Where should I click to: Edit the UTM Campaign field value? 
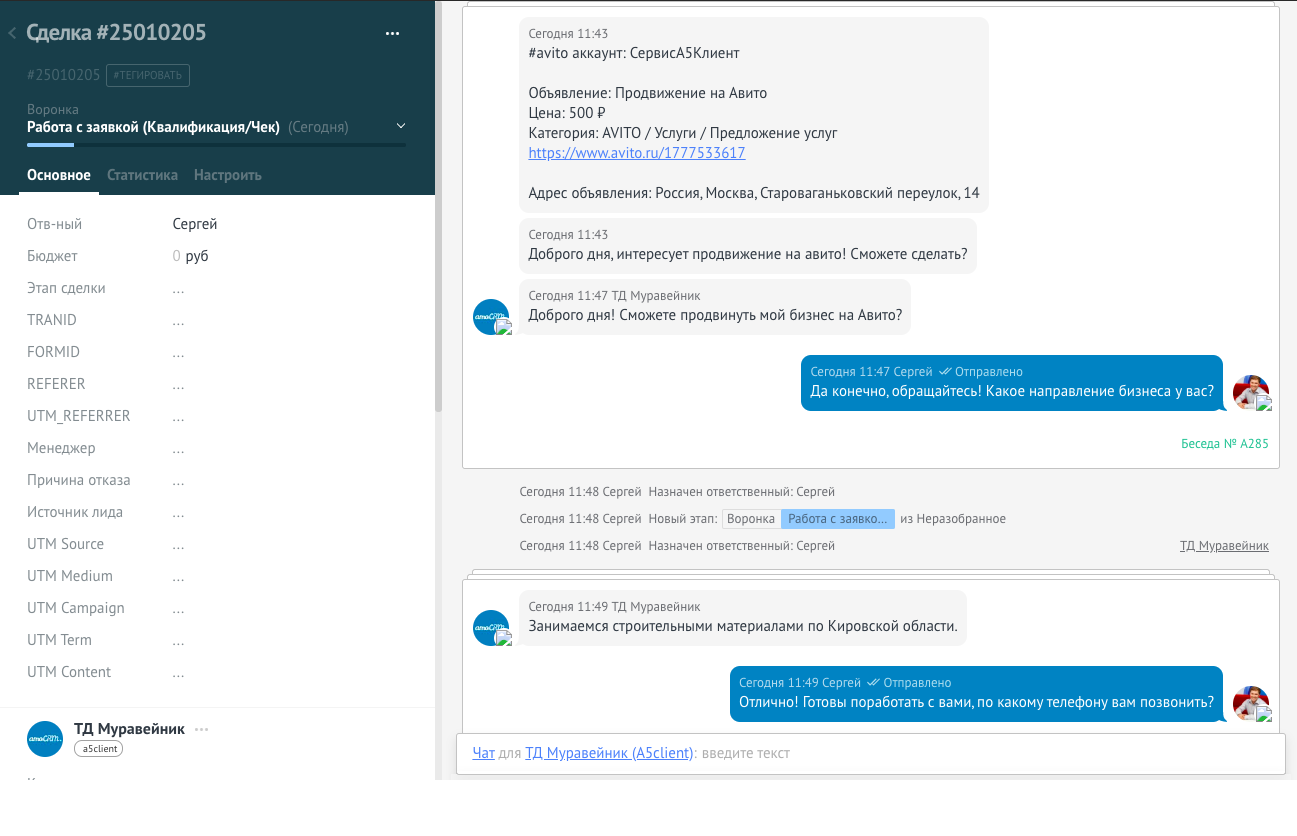click(178, 609)
